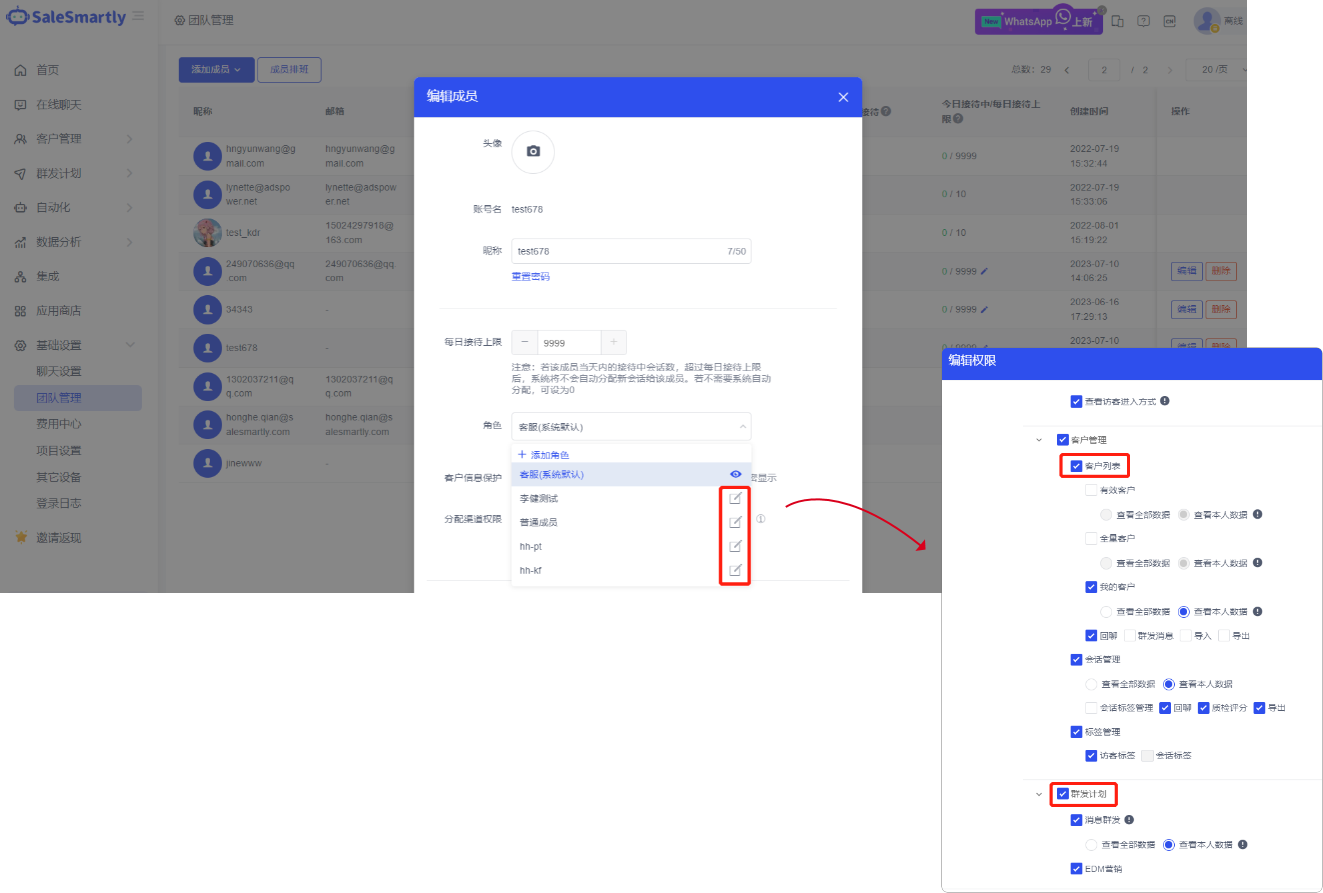Viewport: 1323px width, 893px height.
Task: Toggle the 会话管理 checkbox
Action: [x=1076, y=659]
